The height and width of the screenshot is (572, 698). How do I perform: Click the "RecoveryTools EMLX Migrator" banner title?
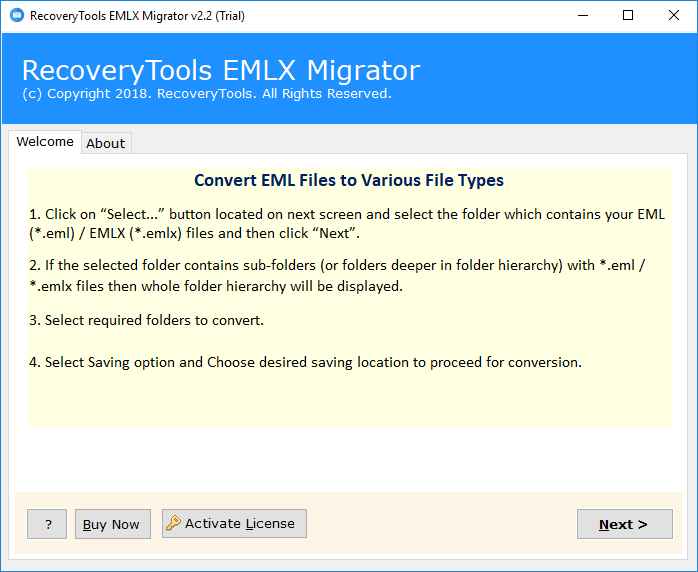coord(221,70)
